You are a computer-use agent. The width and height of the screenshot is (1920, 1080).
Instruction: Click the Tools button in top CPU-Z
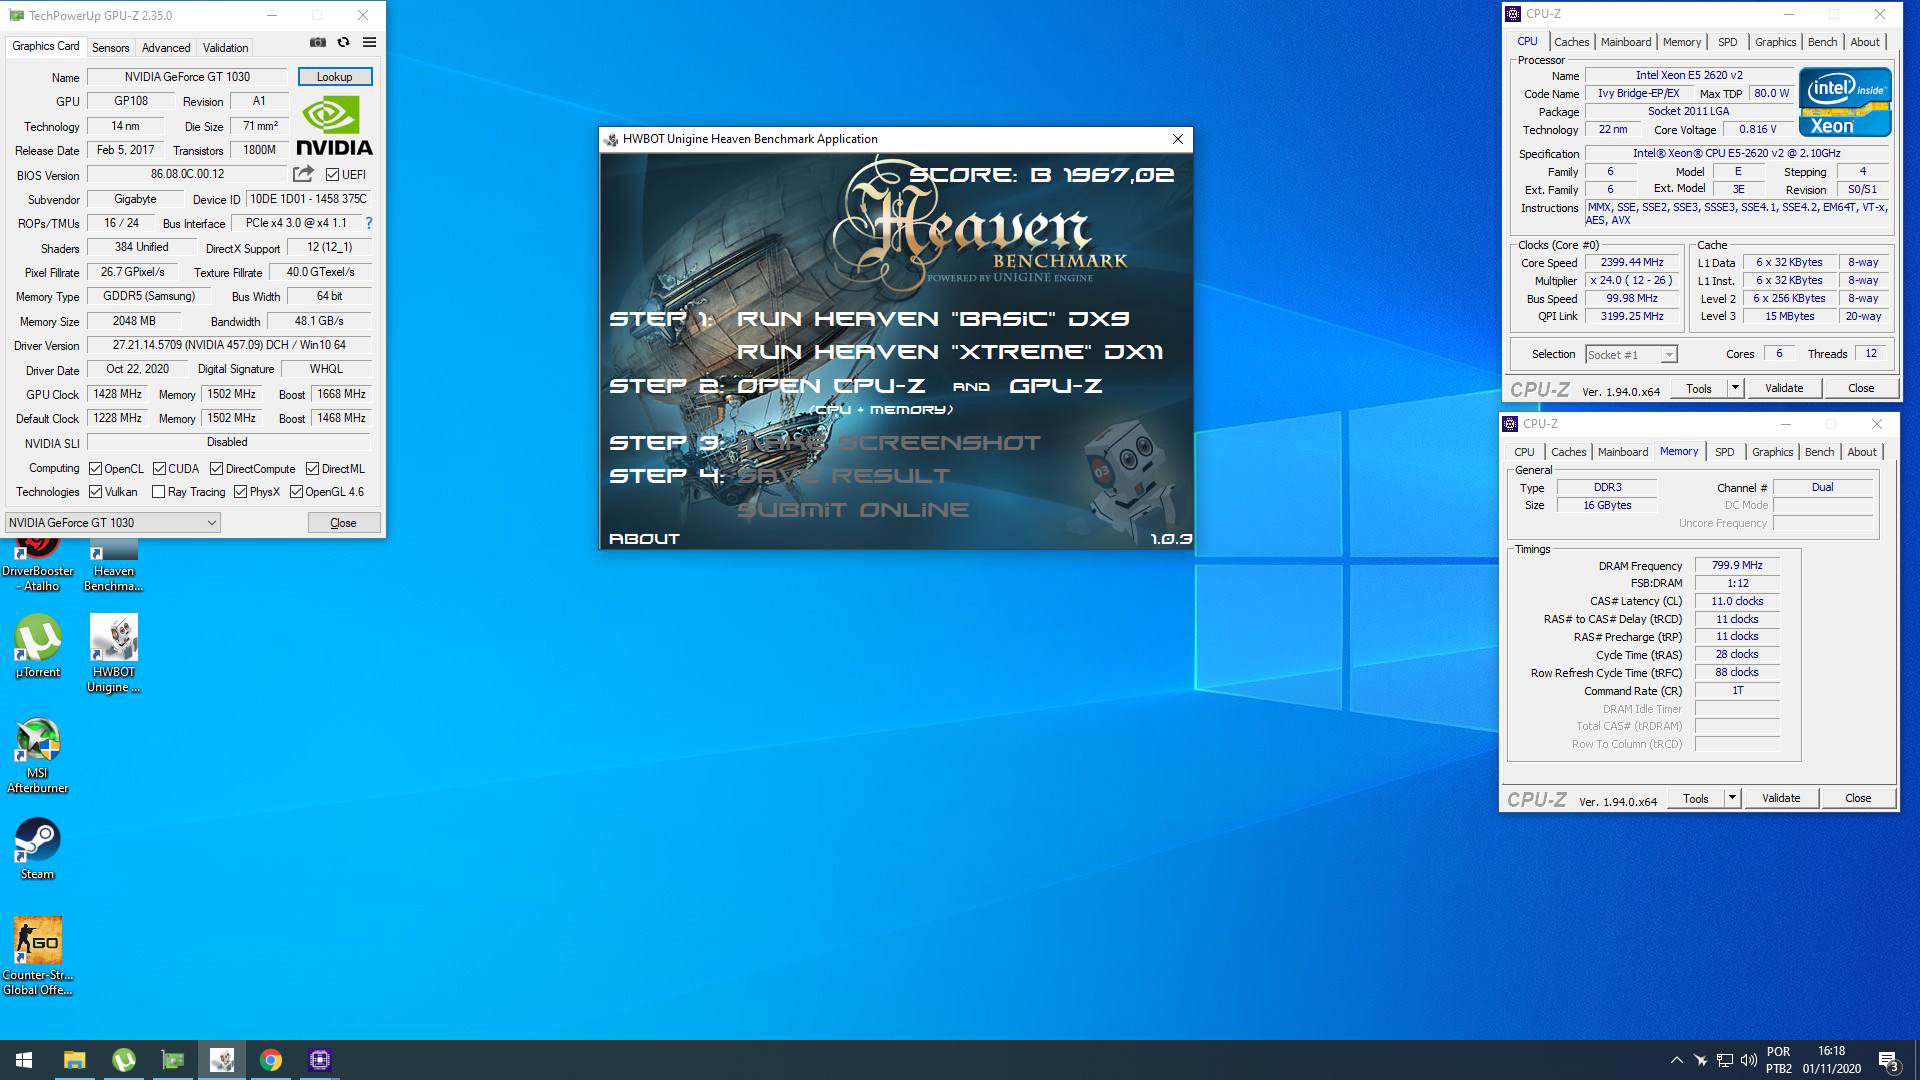pos(1699,388)
